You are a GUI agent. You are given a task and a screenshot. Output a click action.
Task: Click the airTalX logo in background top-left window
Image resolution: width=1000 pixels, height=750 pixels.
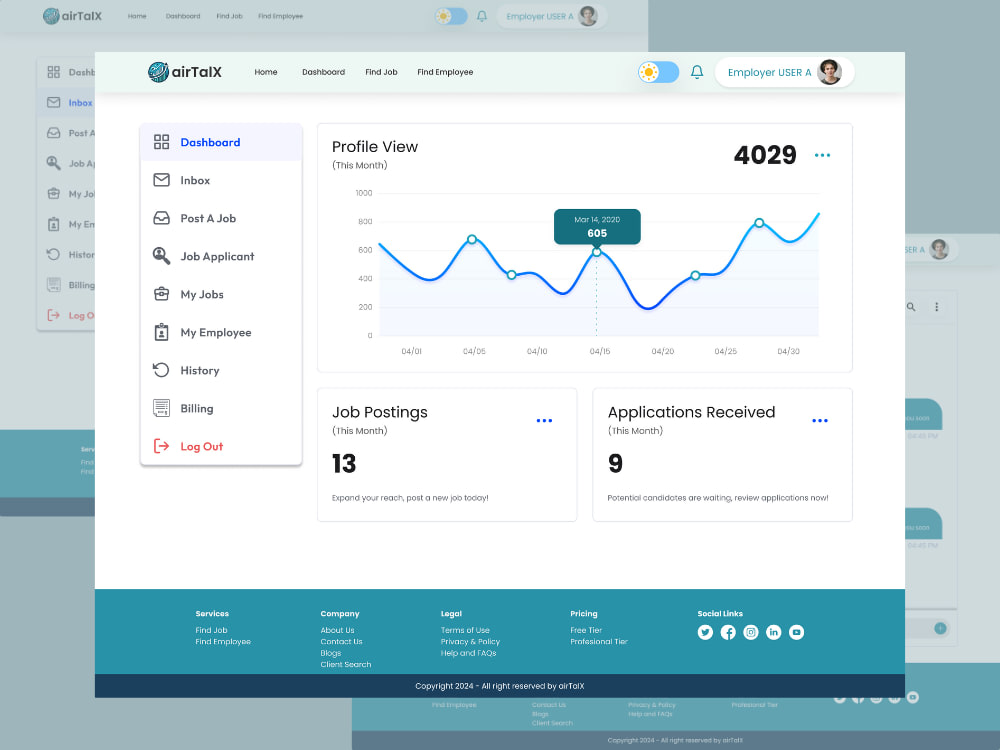pyautogui.click(x=72, y=16)
